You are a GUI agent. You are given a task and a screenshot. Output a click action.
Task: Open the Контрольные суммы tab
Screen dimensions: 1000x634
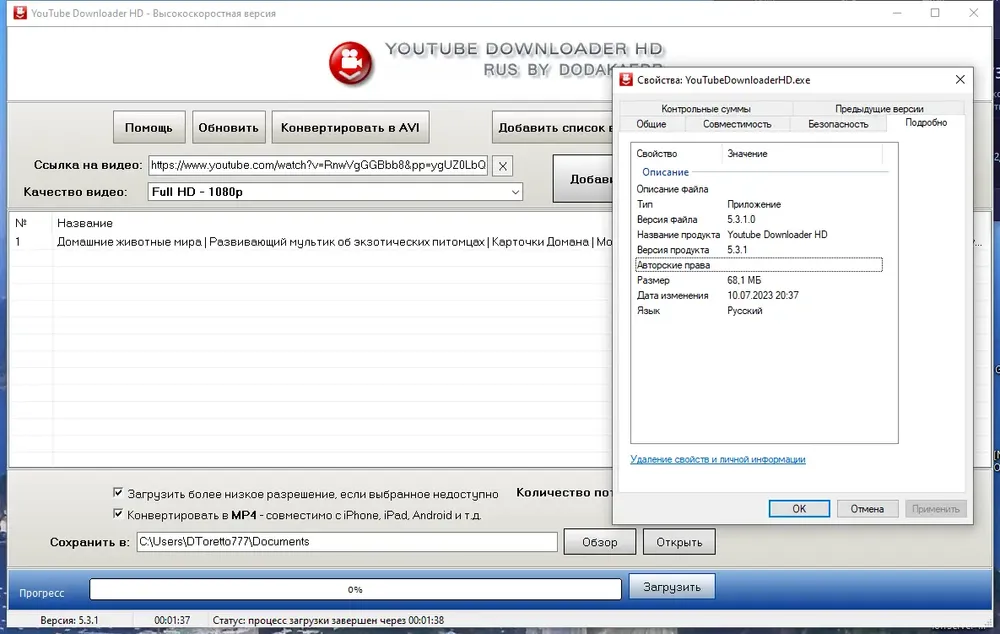click(706, 108)
